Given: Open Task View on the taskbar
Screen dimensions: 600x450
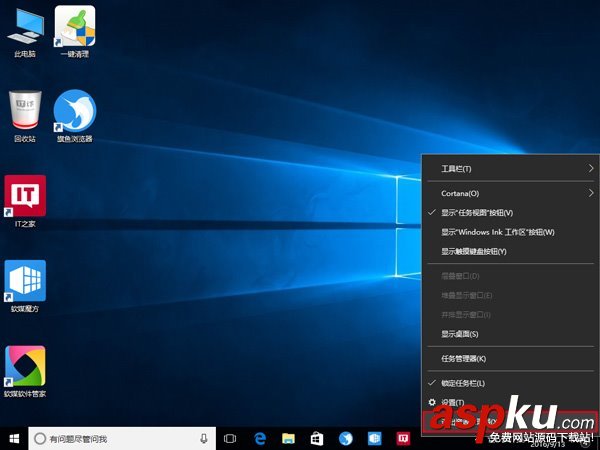Looking at the screenshot, I should [230, 439].
